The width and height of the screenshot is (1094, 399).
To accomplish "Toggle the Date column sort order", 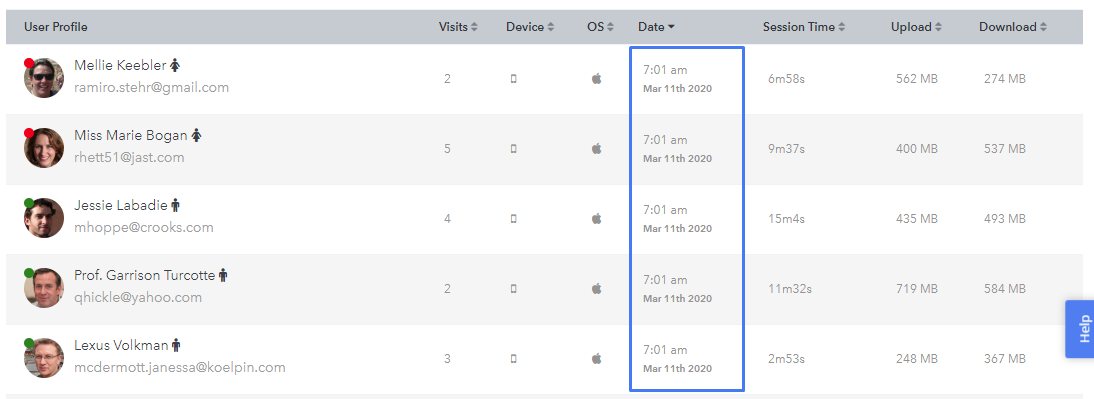I will click(x=656, y=27).
